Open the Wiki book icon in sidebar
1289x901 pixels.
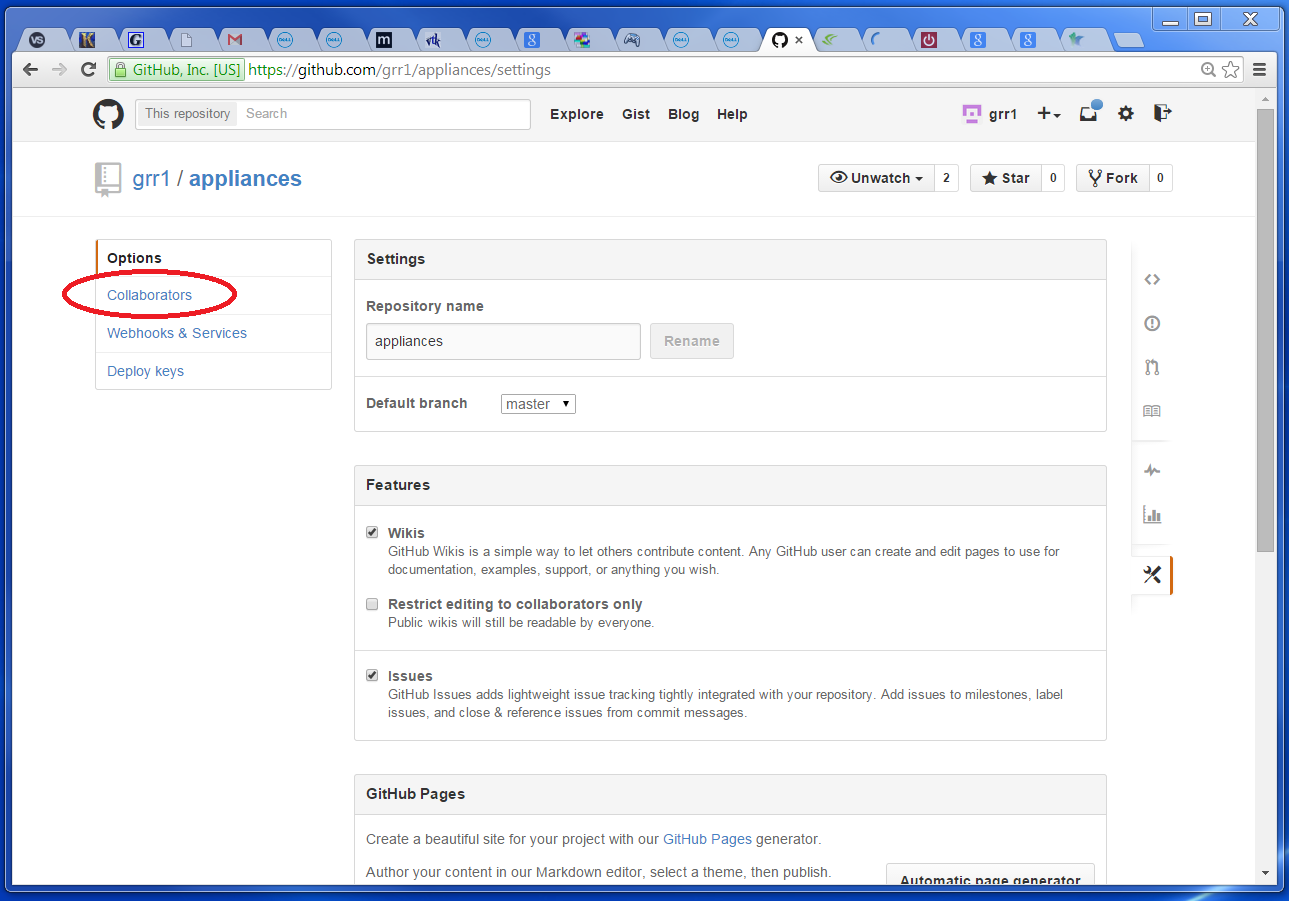click(1152, 411)
